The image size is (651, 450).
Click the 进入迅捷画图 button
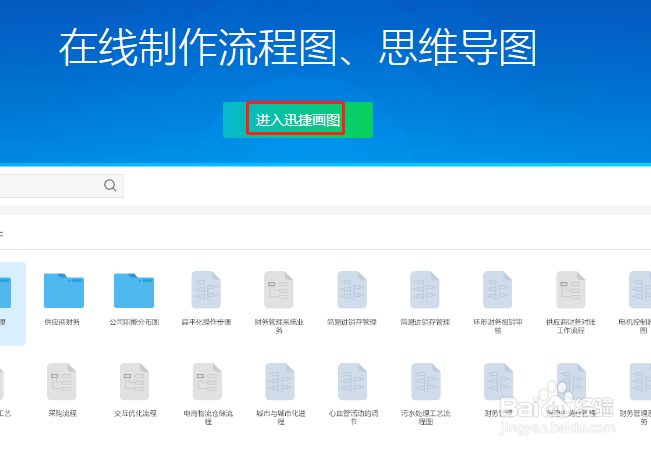(298, 120)
